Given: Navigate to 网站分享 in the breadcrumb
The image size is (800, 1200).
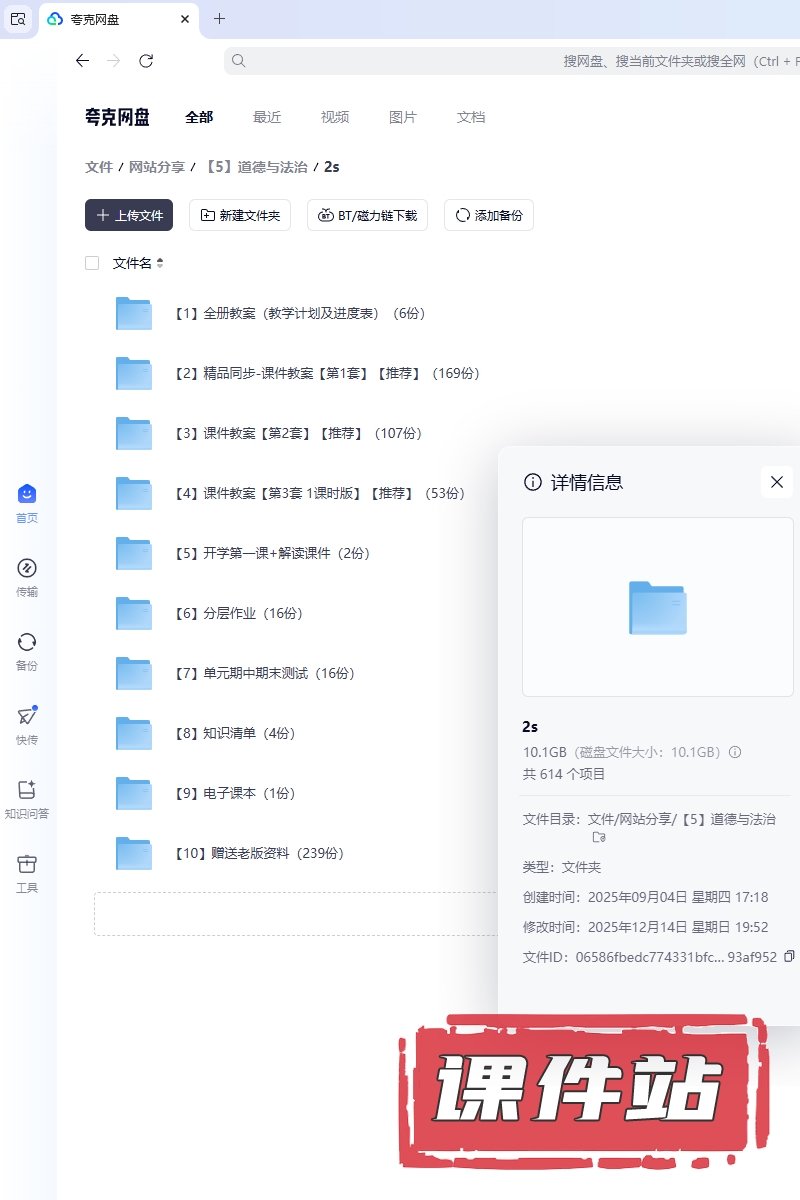Looking at the screenshot, I should [x=157, y=167].
